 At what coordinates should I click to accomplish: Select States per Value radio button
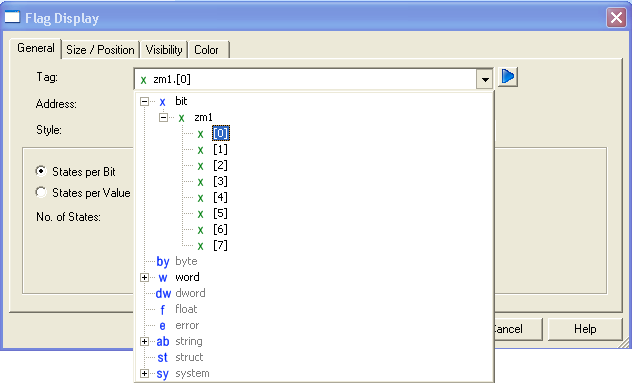(x=41, y=192)
